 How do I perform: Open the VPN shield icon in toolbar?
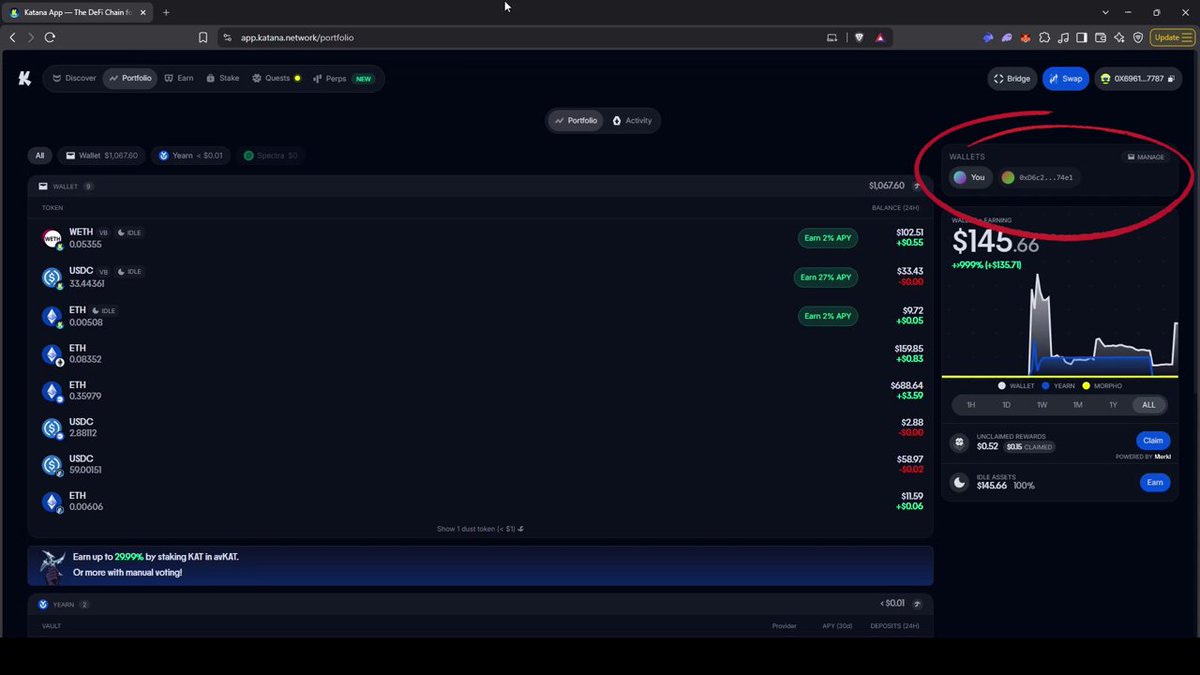(1138, 37)
